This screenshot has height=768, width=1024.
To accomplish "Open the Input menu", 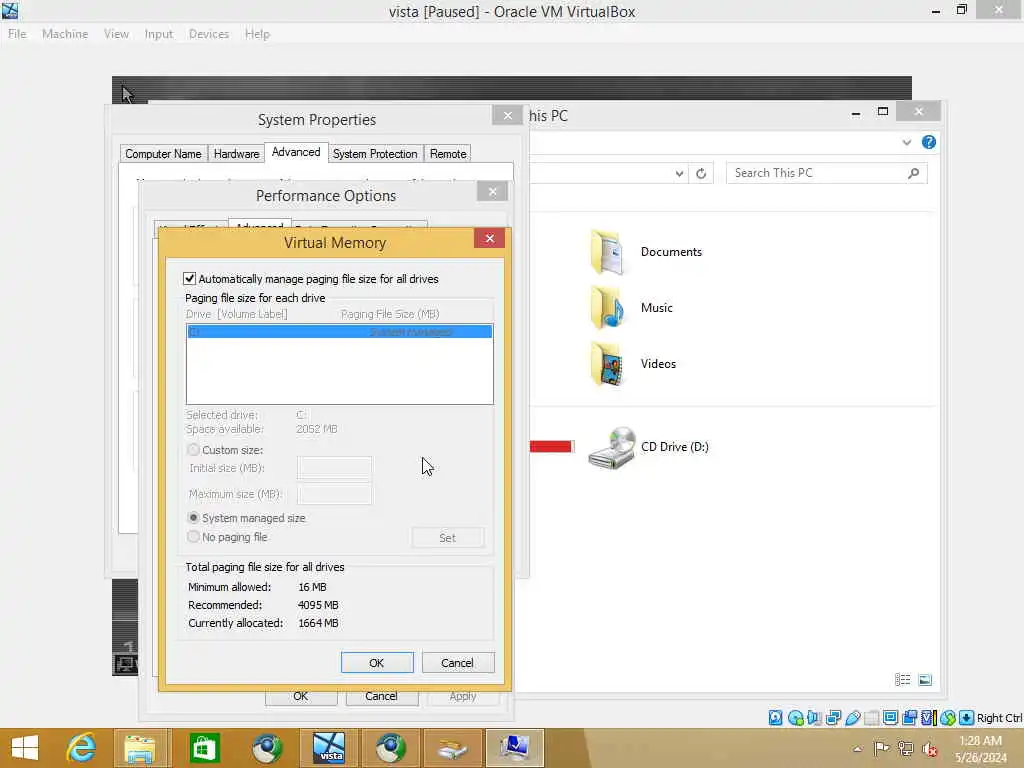I will (159, 34).
